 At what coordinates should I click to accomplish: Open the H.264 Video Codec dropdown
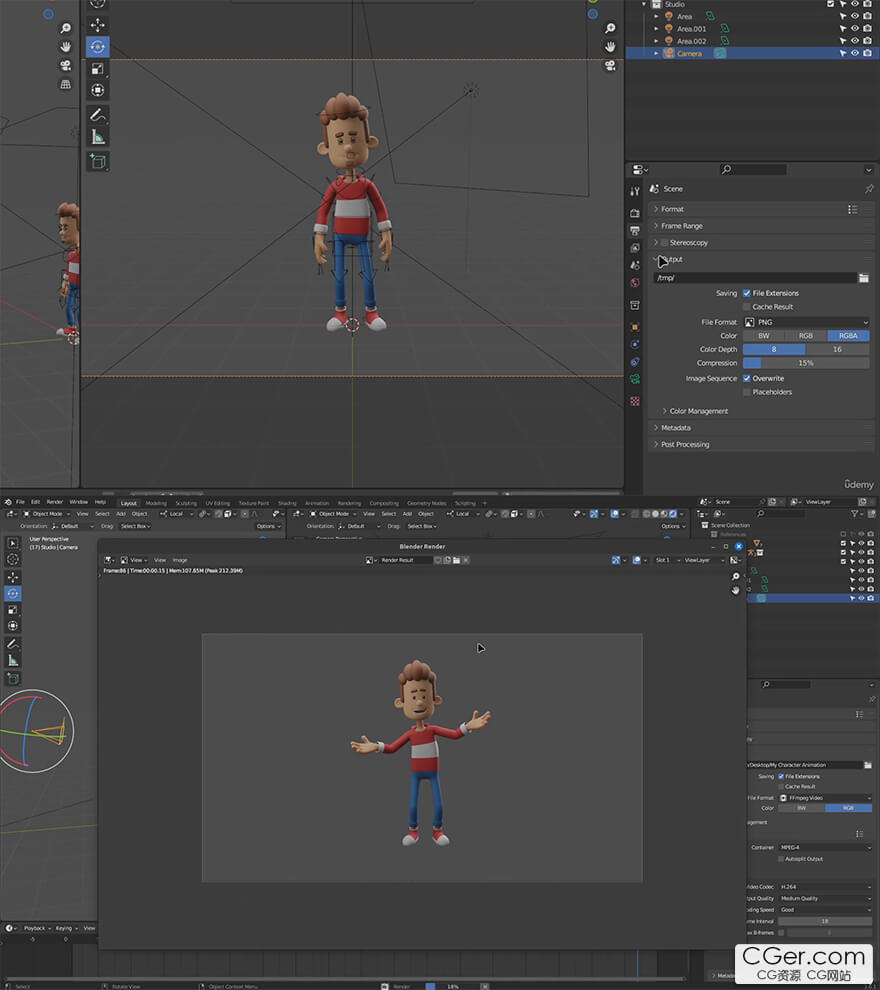[x=825, y=886]
